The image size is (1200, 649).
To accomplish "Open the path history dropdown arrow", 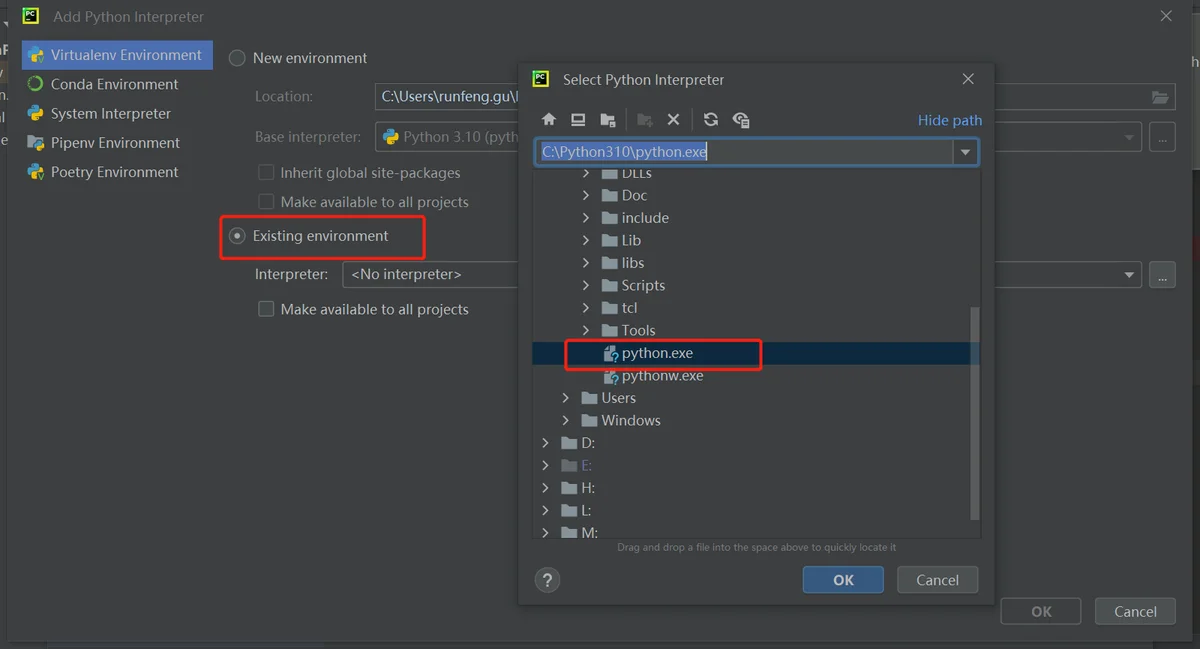I will 966,153.
